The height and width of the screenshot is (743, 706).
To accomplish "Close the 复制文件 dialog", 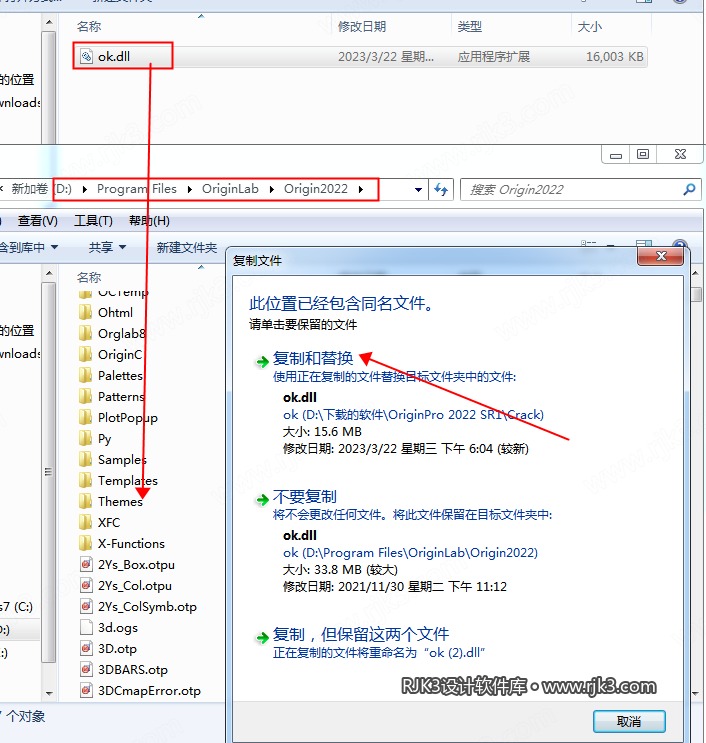I will tap(661, 256).
